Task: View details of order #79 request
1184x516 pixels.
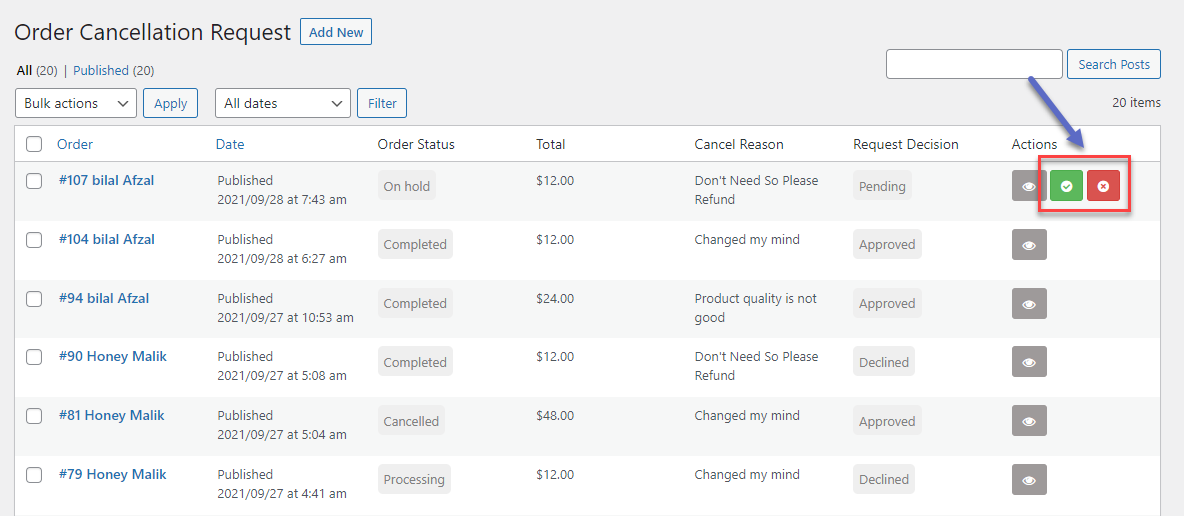Action: 1029,480
